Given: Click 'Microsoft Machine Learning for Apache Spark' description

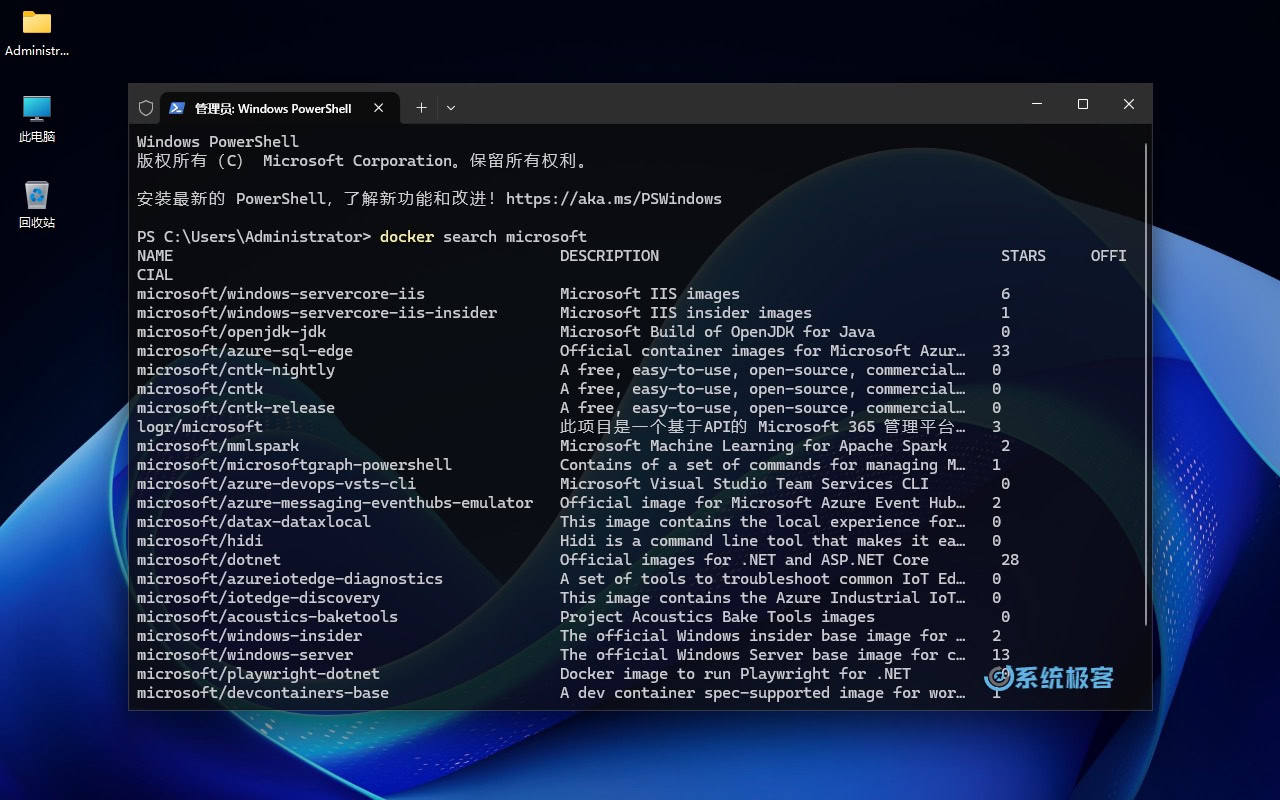Looking at the screenshot, I should tap(753, 446).
